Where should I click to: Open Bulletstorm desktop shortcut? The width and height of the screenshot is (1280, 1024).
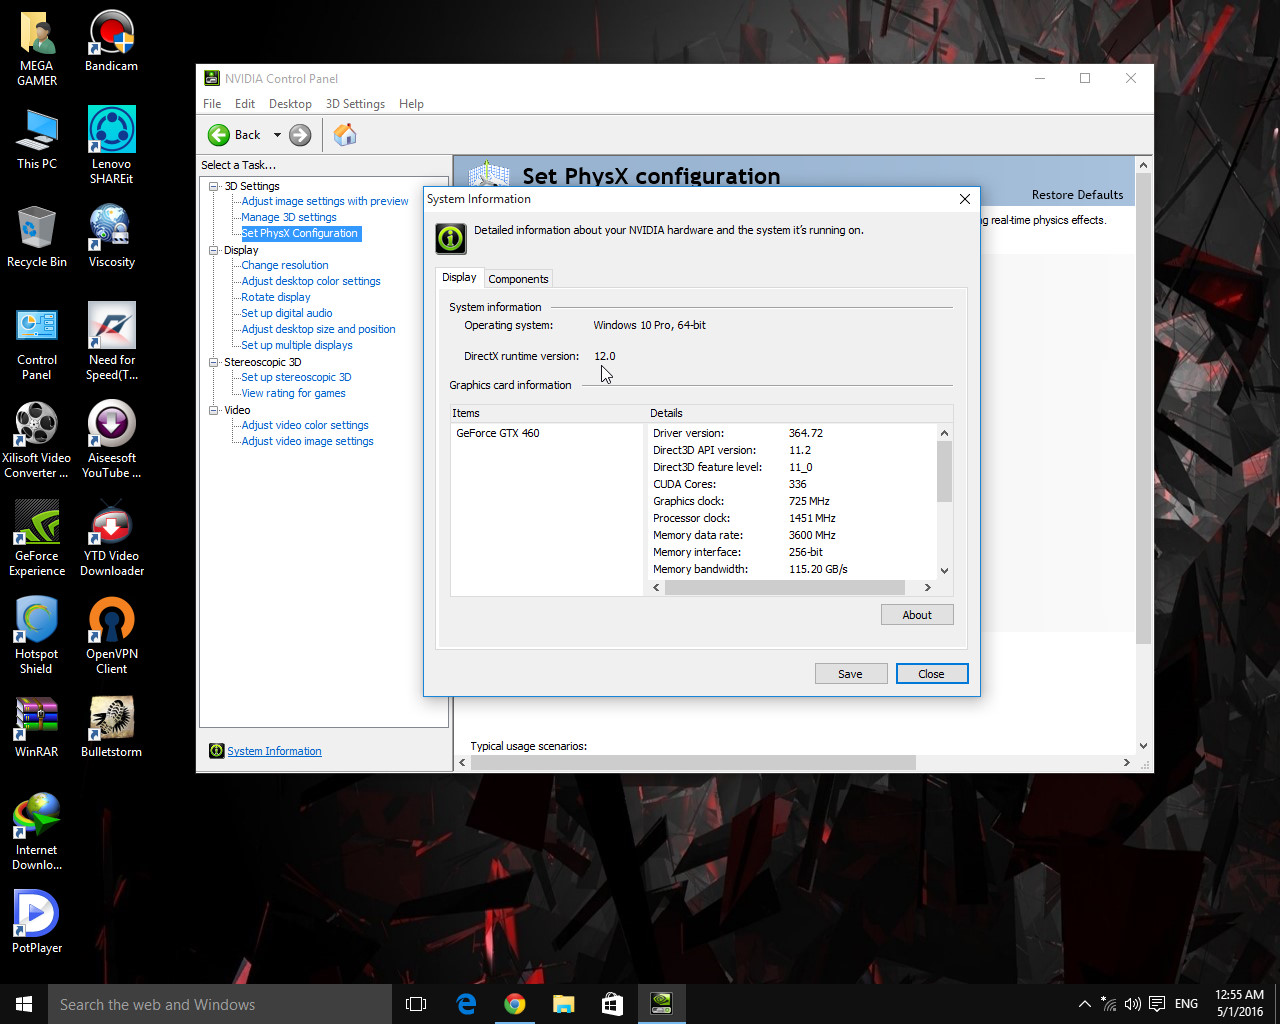coord(111,720)
